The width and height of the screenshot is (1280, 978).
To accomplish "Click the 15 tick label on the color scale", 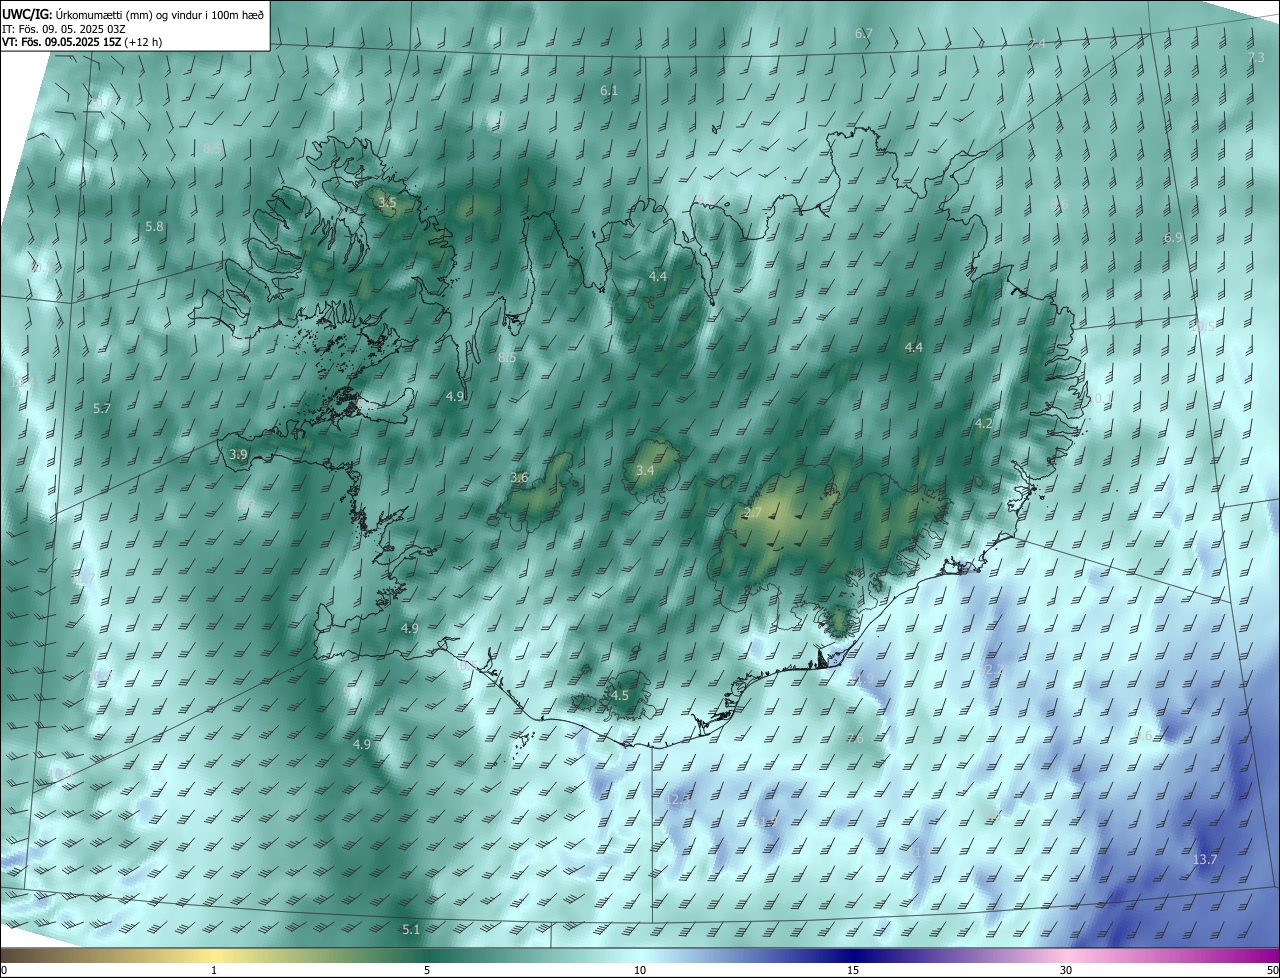I will (x=853, y=970).
